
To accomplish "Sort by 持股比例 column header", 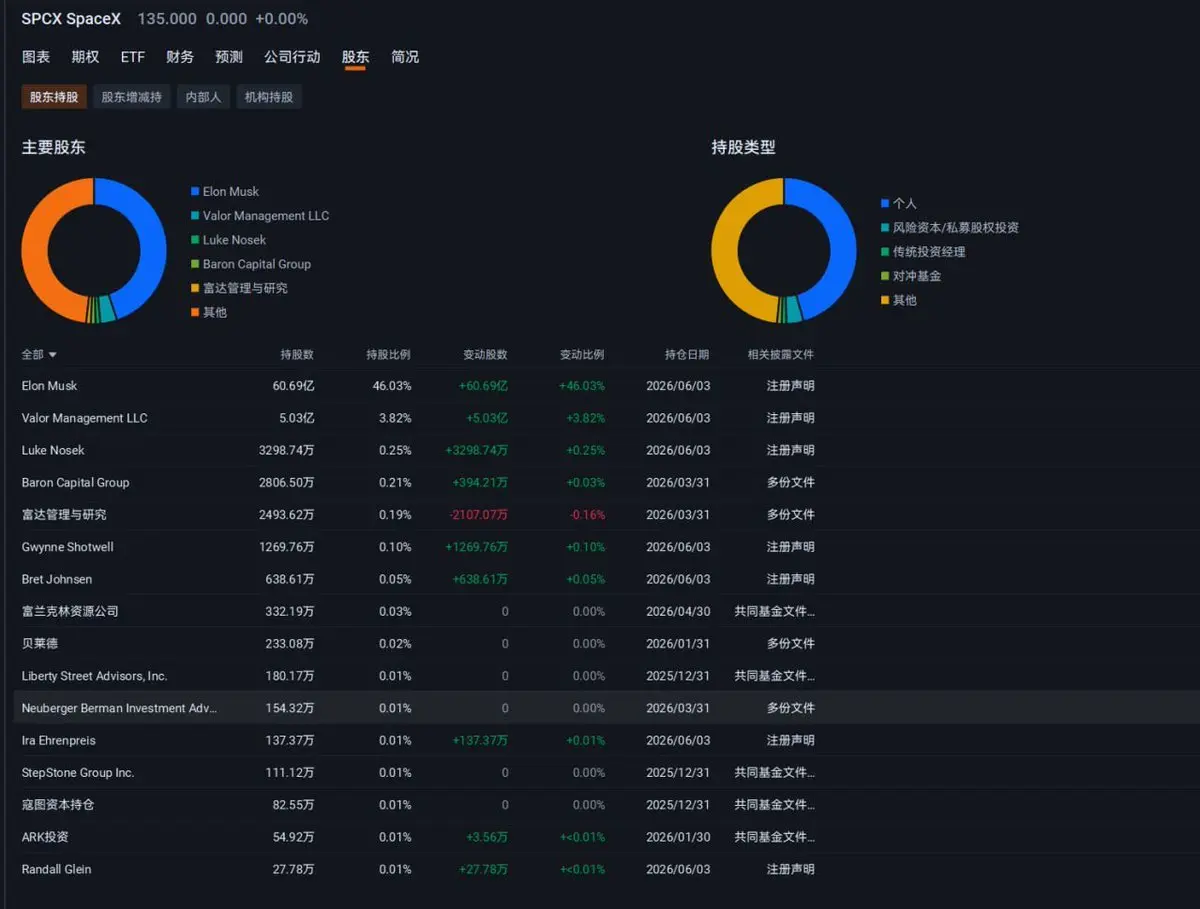I will point(388,355).
